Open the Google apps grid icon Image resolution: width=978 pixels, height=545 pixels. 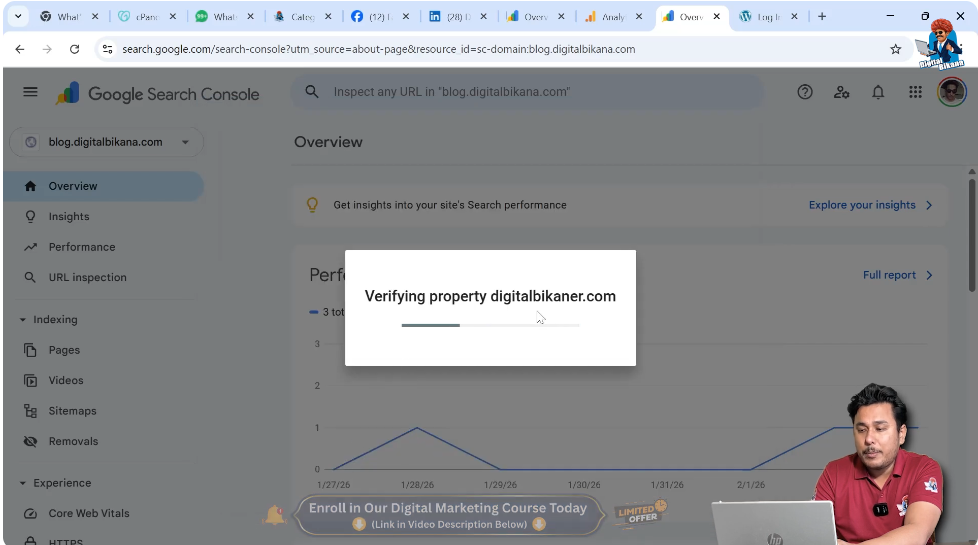point(915,92)
